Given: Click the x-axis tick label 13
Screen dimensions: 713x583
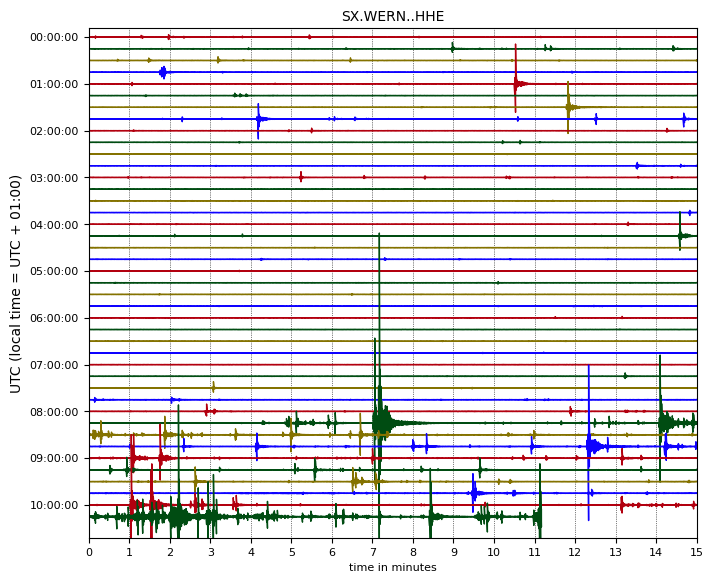Looking at the screenshot, I should coord(616,553).
